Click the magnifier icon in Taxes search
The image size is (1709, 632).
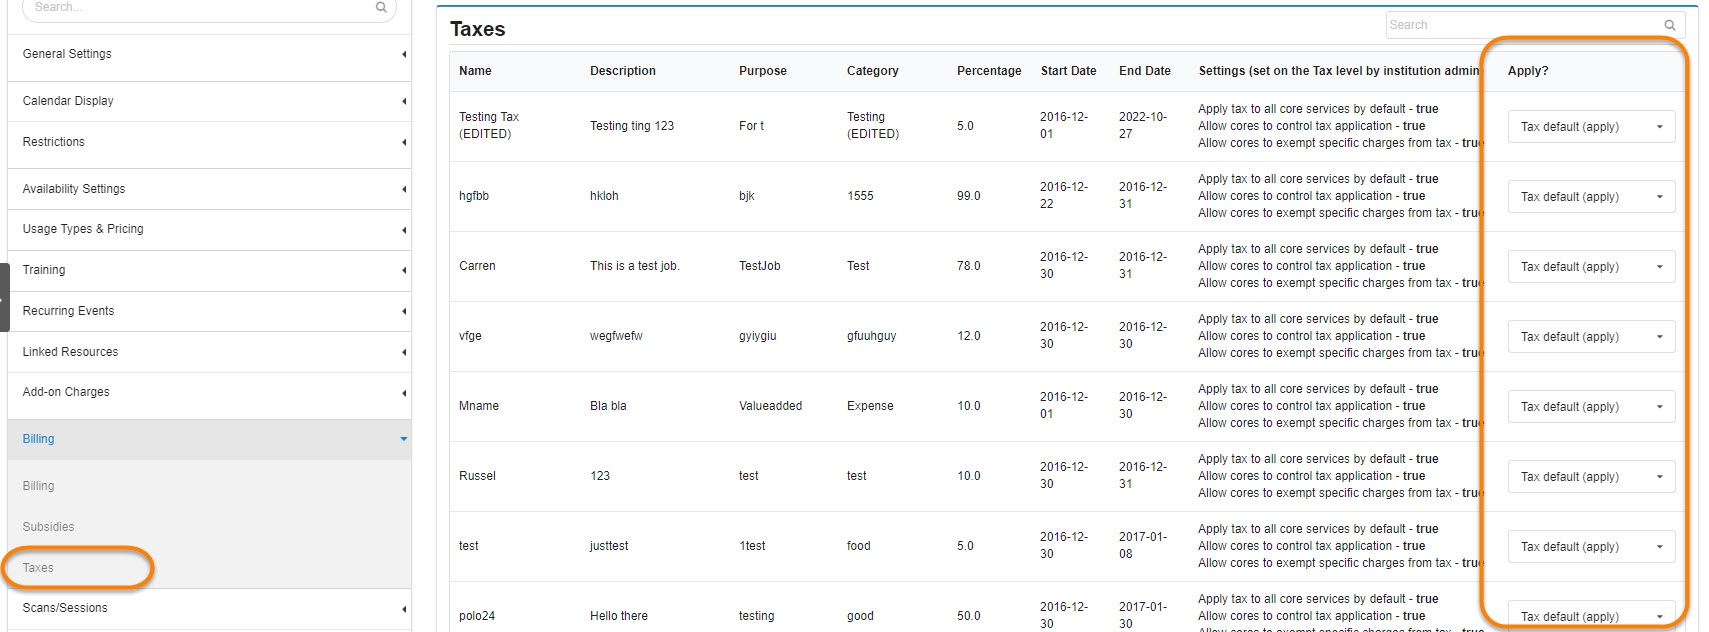coord(1669,25)
